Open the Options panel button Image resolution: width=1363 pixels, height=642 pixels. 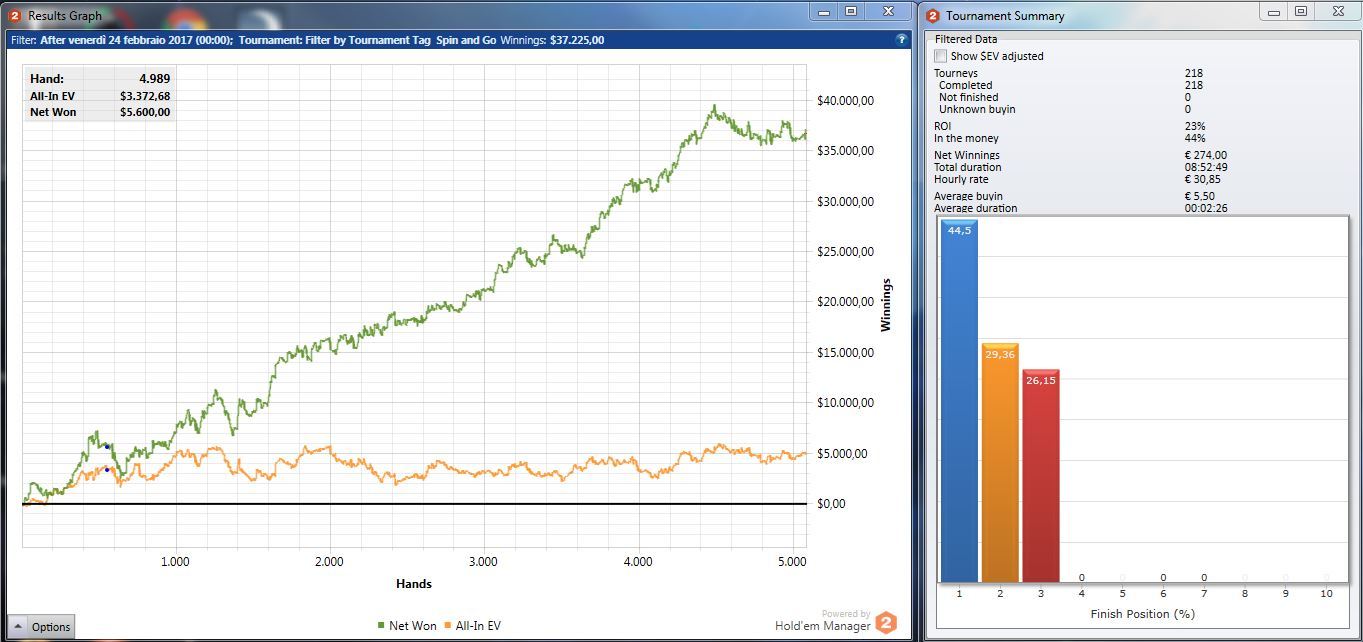point(41,627)
